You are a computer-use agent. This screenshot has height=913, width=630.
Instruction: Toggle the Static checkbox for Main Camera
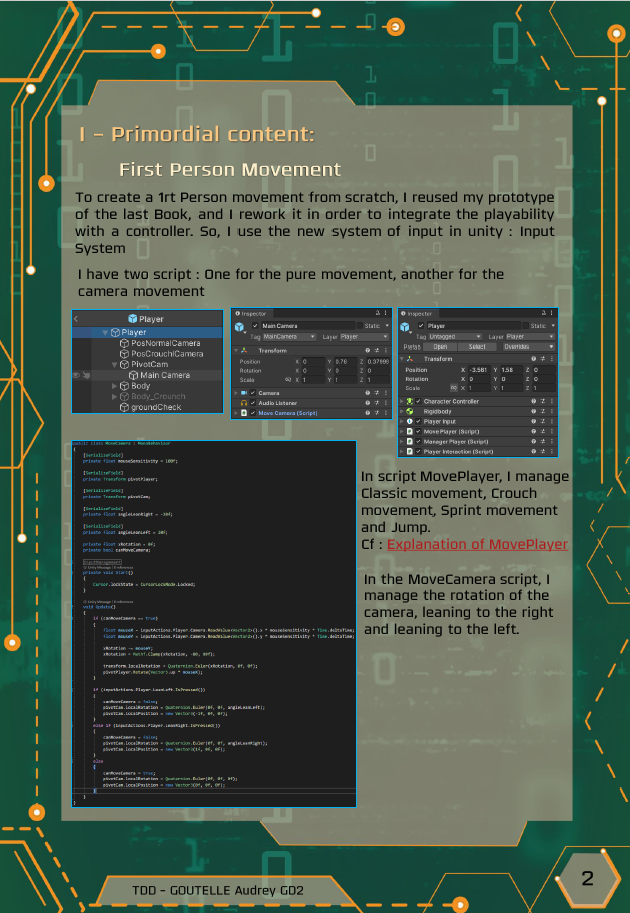pos(360,326)
